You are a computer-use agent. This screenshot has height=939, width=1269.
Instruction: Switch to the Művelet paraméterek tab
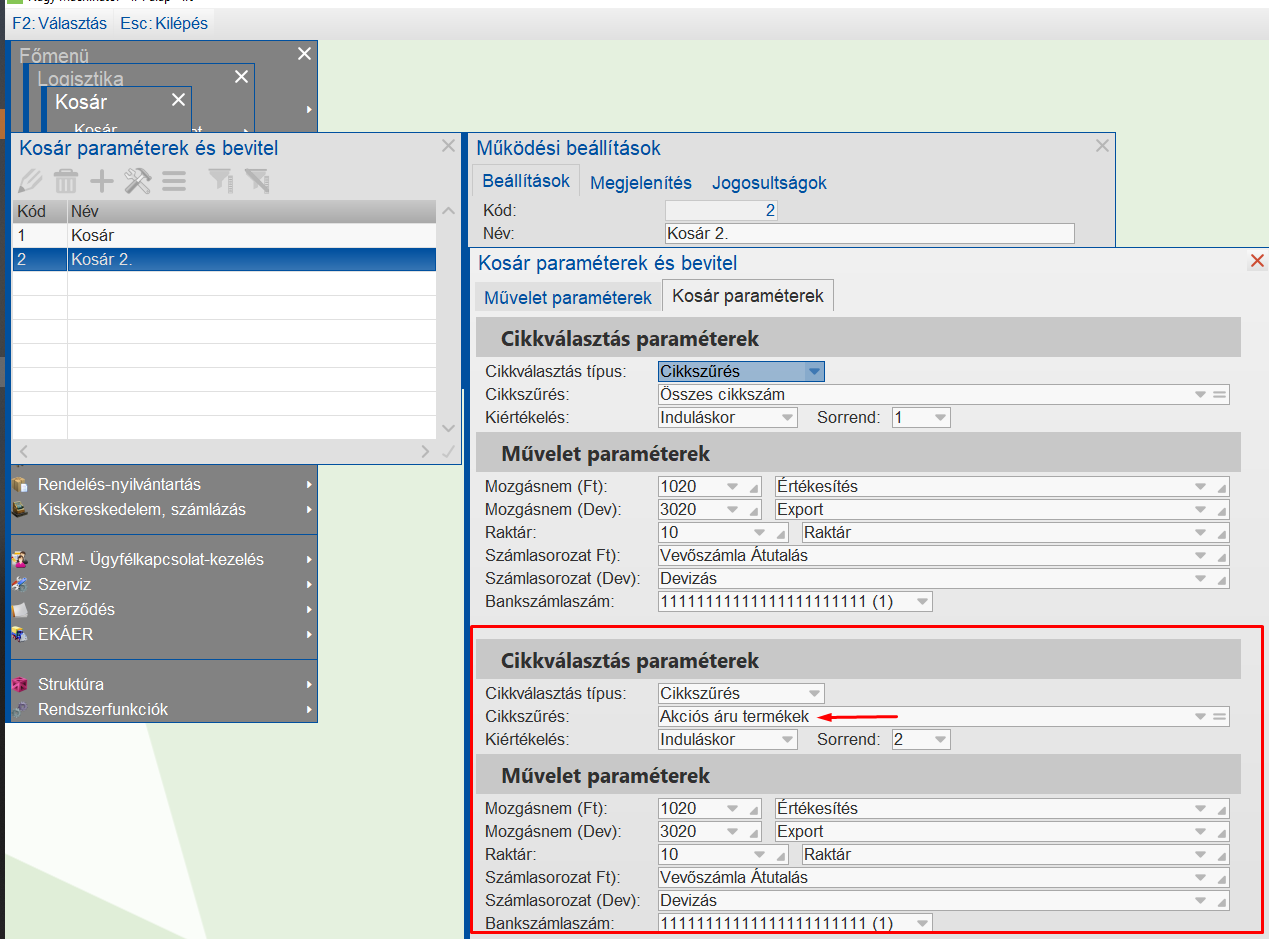[x=567, y=297]
